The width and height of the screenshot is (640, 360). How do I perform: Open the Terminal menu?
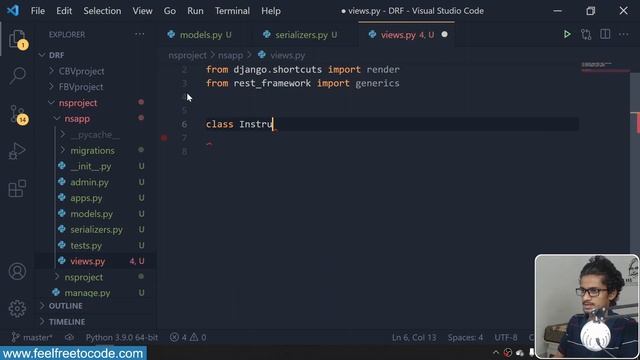[232, 11]
